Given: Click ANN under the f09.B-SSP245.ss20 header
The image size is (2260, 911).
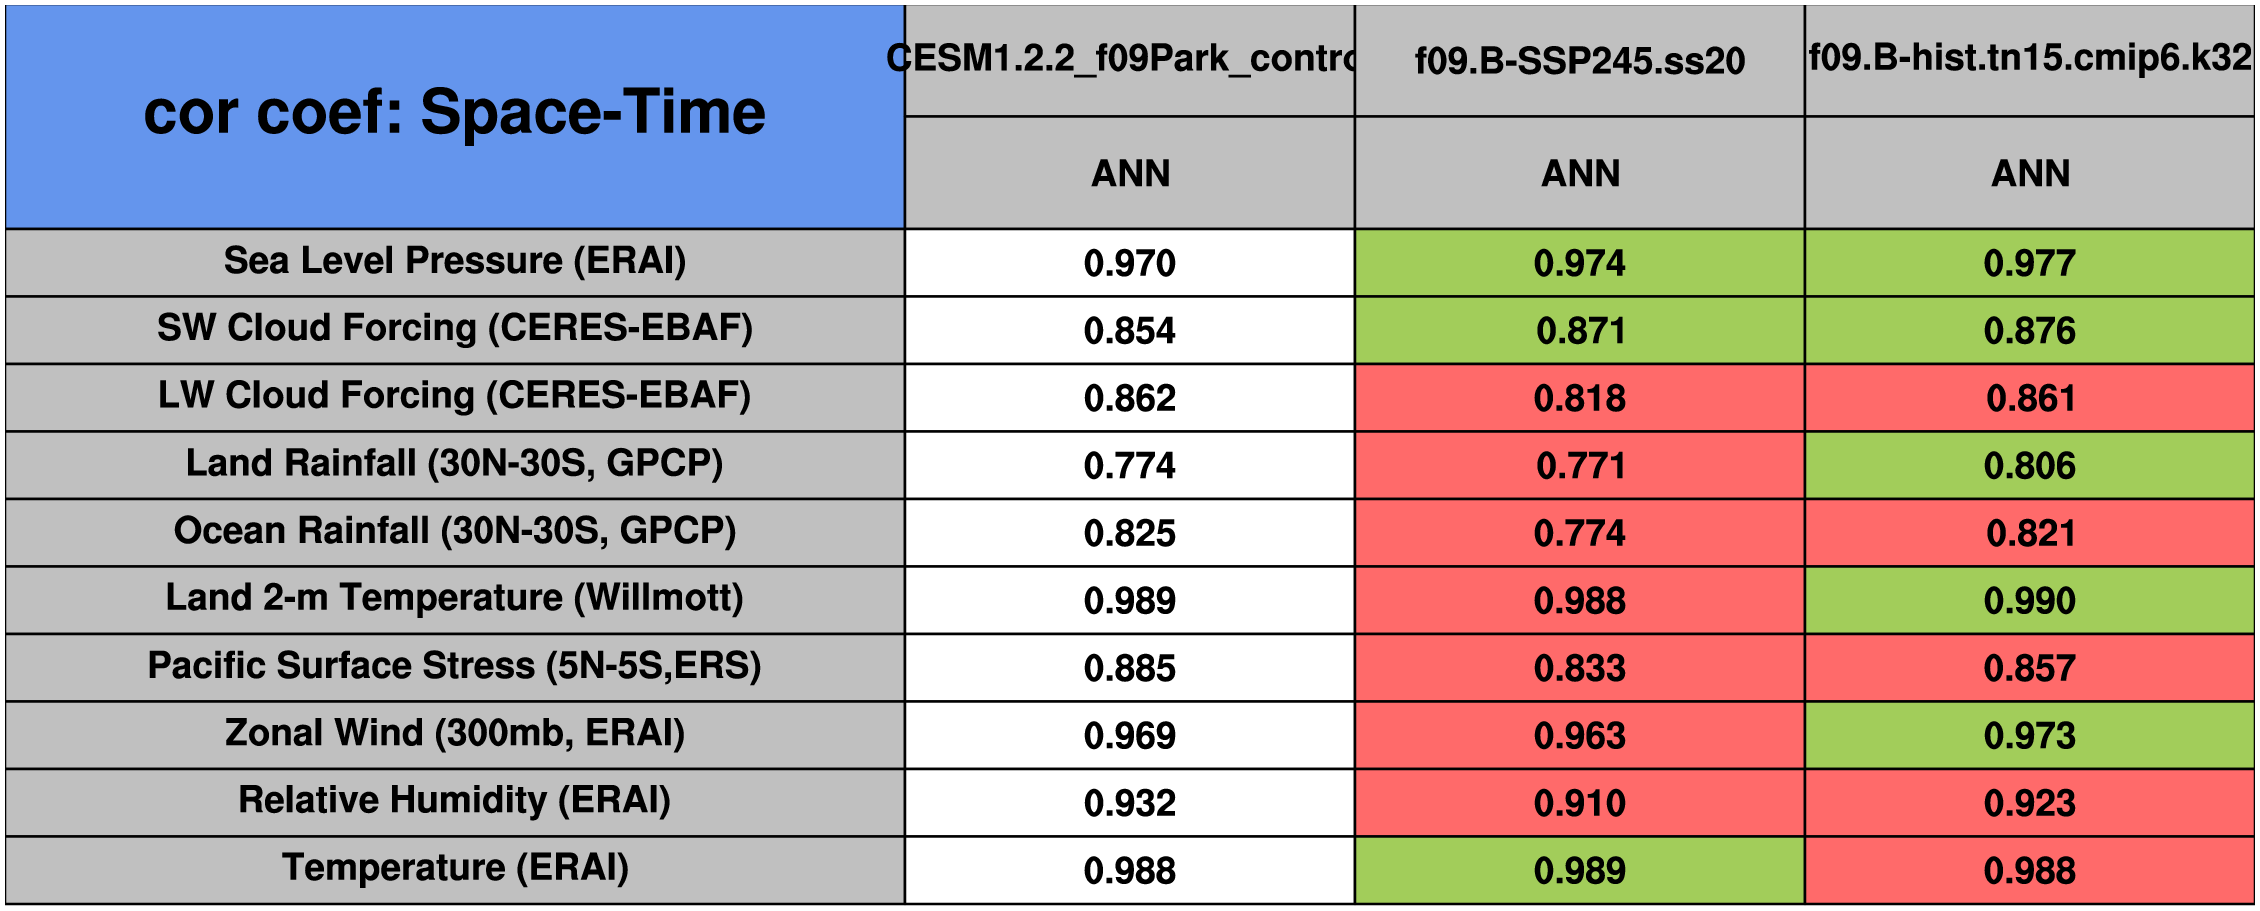Looking at the screenshot, I should click(1579, 173).
